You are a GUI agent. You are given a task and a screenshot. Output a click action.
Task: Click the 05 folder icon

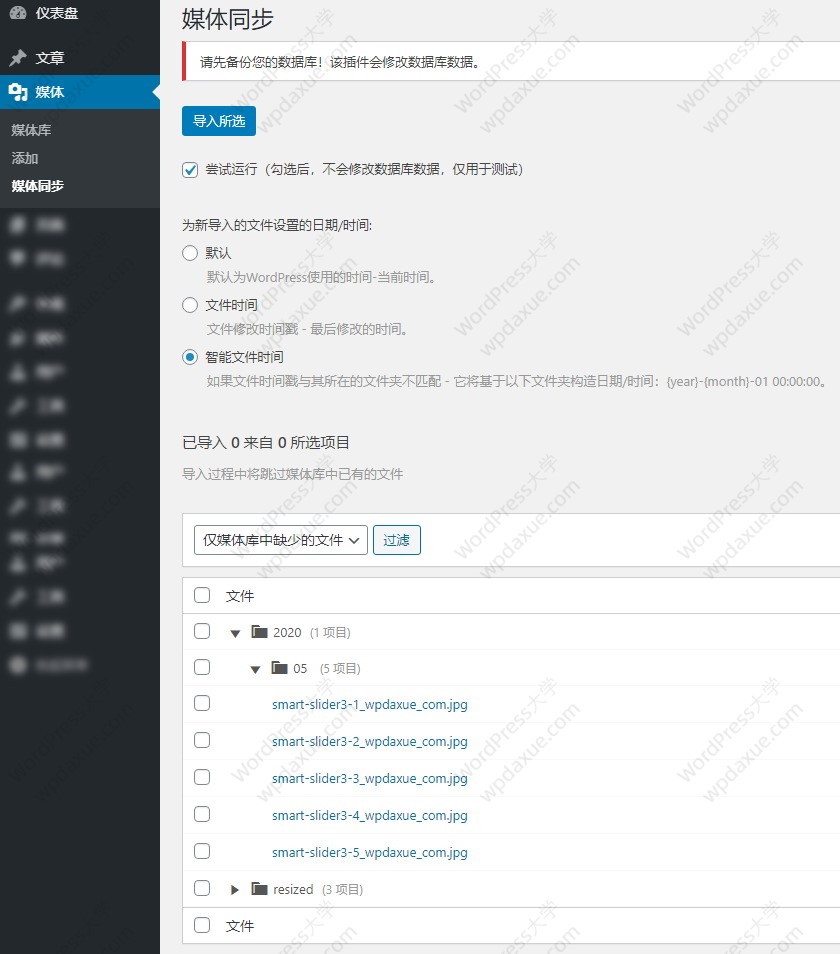pyautogui.click(x=280, y=668)
